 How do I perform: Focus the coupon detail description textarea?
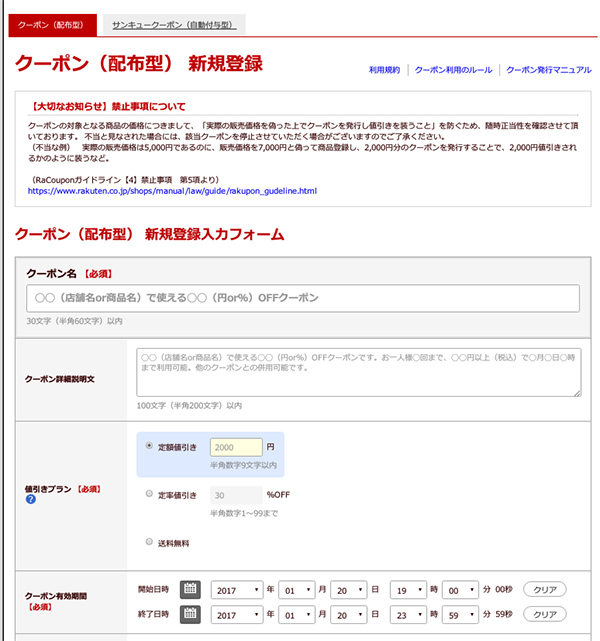point(358,372)
